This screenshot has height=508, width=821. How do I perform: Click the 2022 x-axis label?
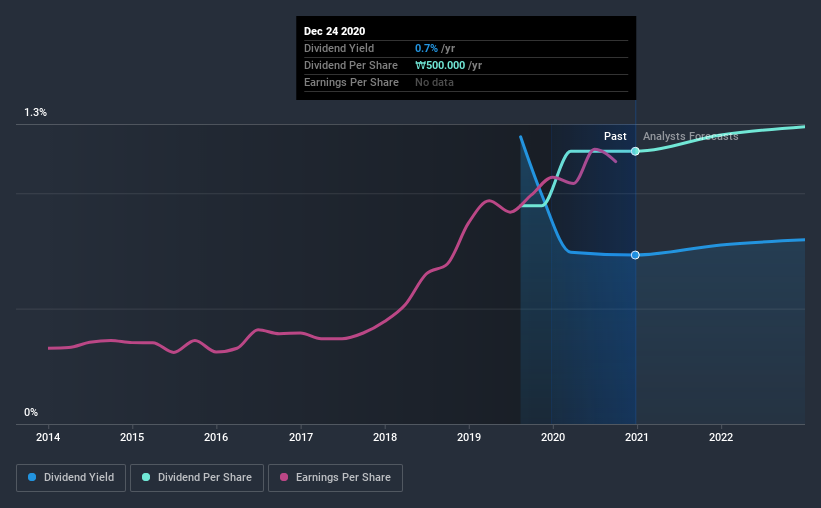pos(721,437)
